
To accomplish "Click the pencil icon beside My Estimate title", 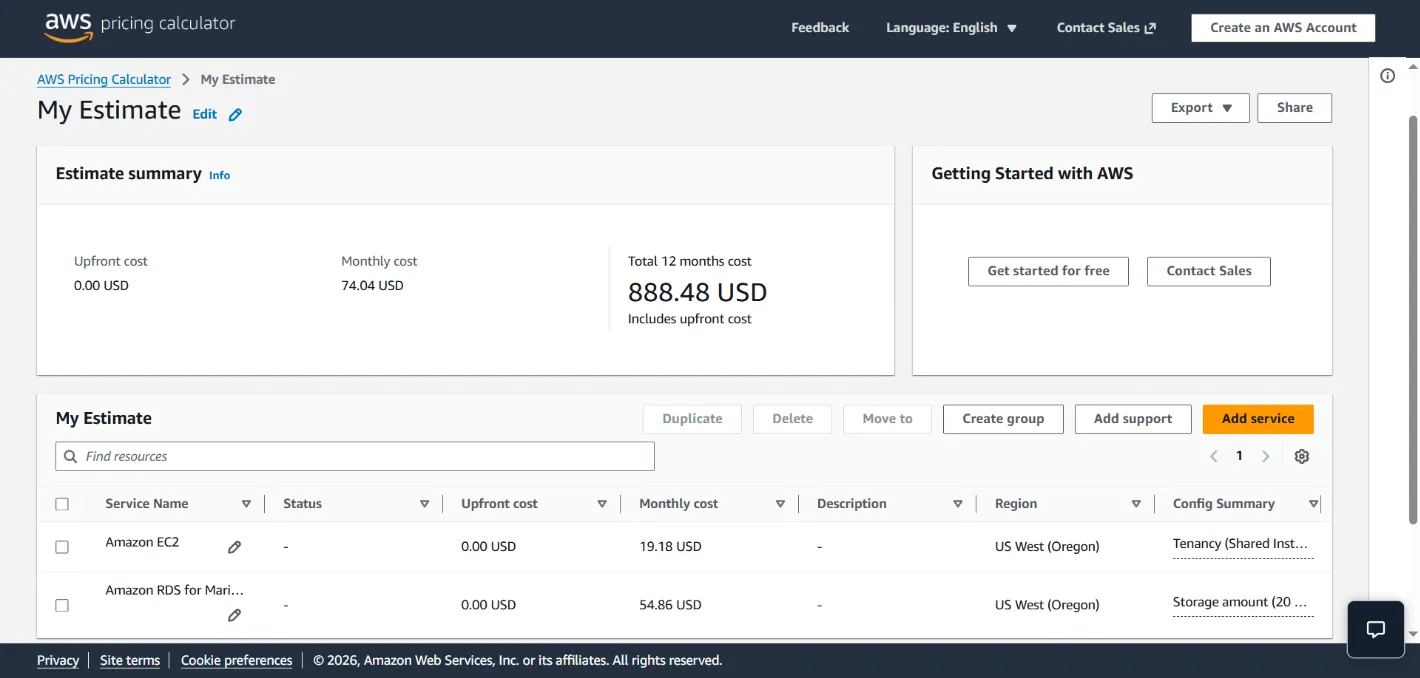I will pos(235,115).
